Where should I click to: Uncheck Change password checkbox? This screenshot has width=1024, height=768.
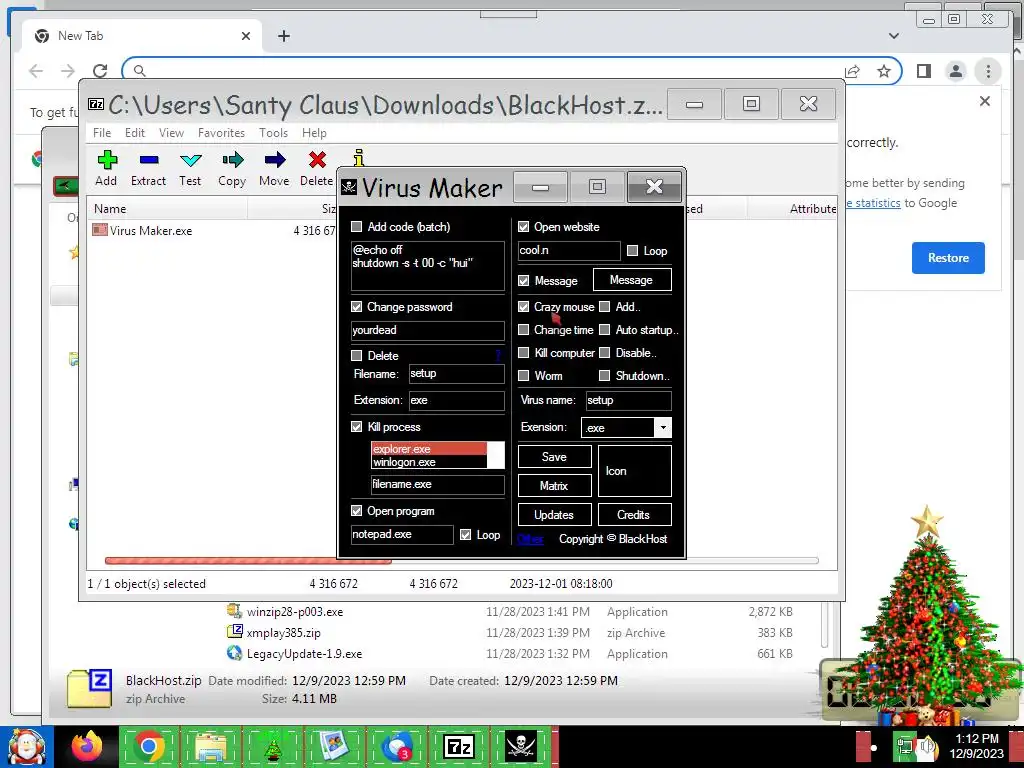click(357, 306)
